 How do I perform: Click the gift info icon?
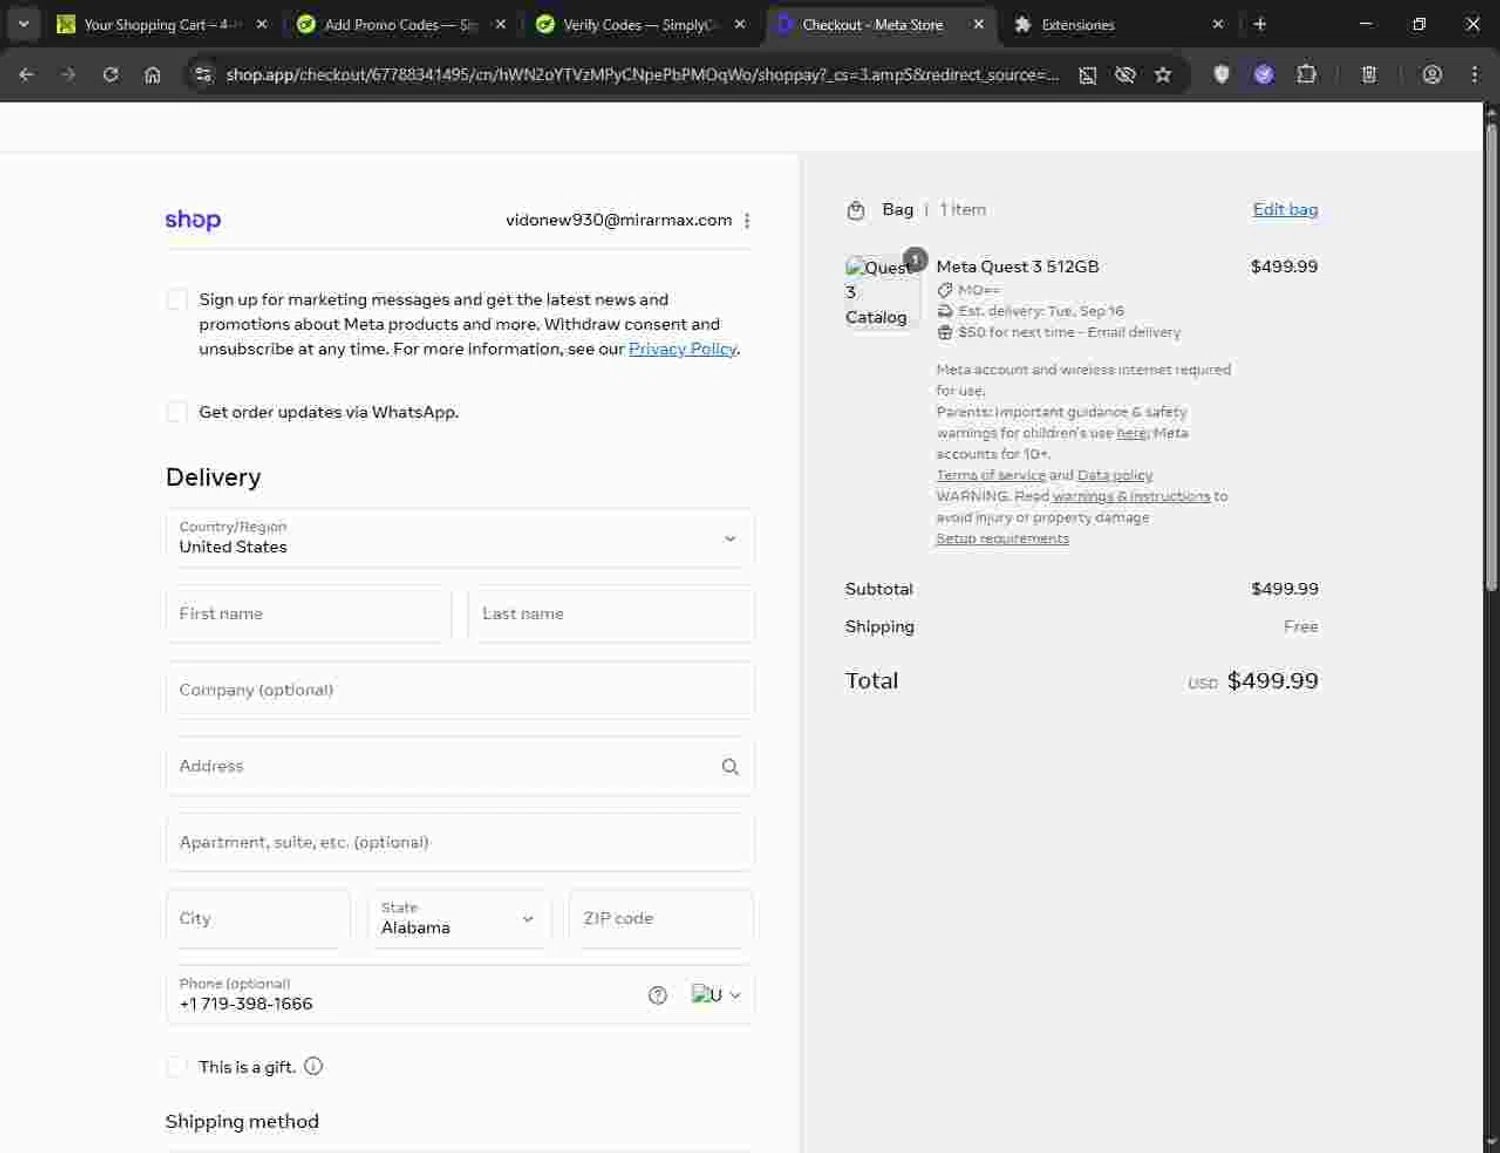[313, 1066]
